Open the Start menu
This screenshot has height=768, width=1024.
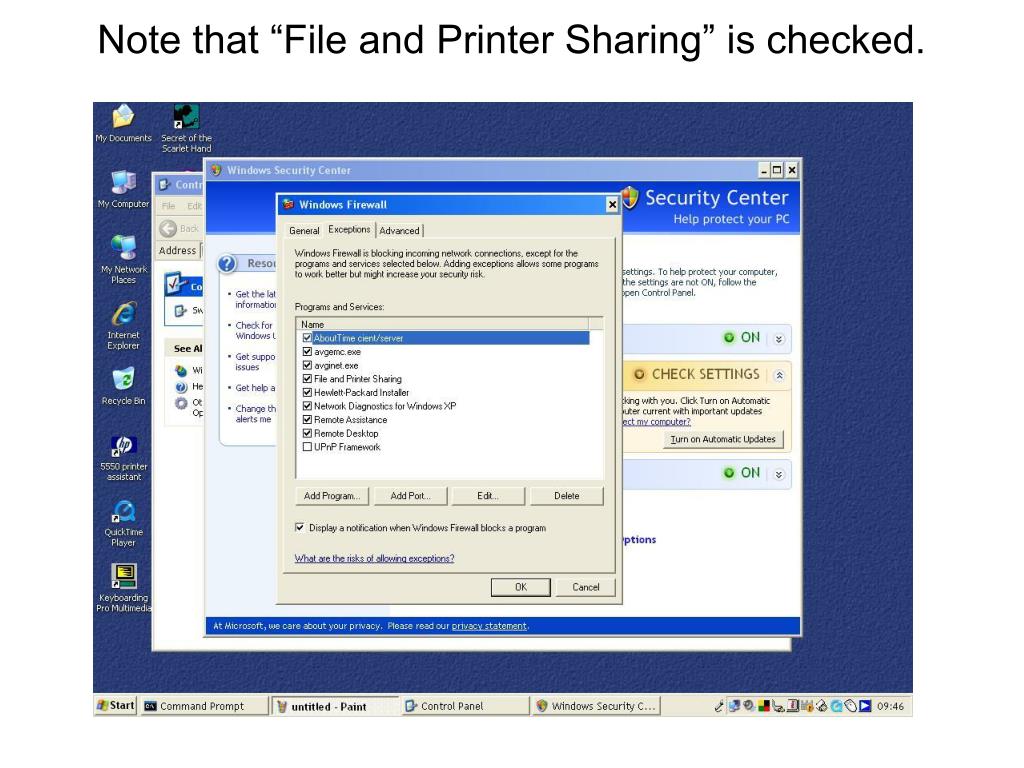point(116,705)
